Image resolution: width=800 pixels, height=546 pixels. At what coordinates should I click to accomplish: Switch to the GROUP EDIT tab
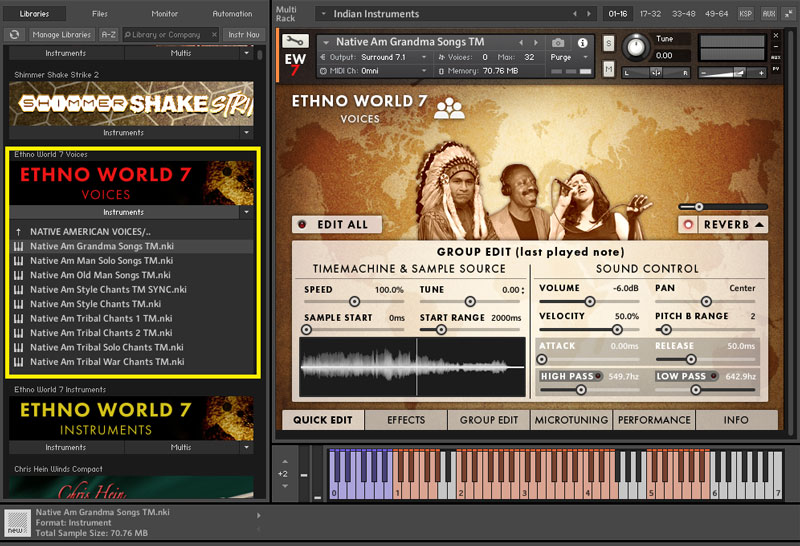(489, 420)
